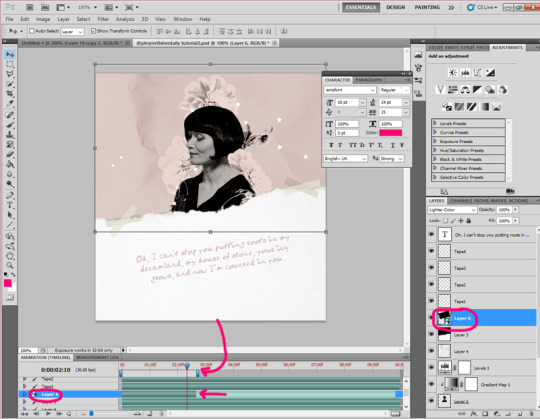This screenshot has width=540, height=419.
Task: Play the animation timeline
Action: (x=48, y=413)
